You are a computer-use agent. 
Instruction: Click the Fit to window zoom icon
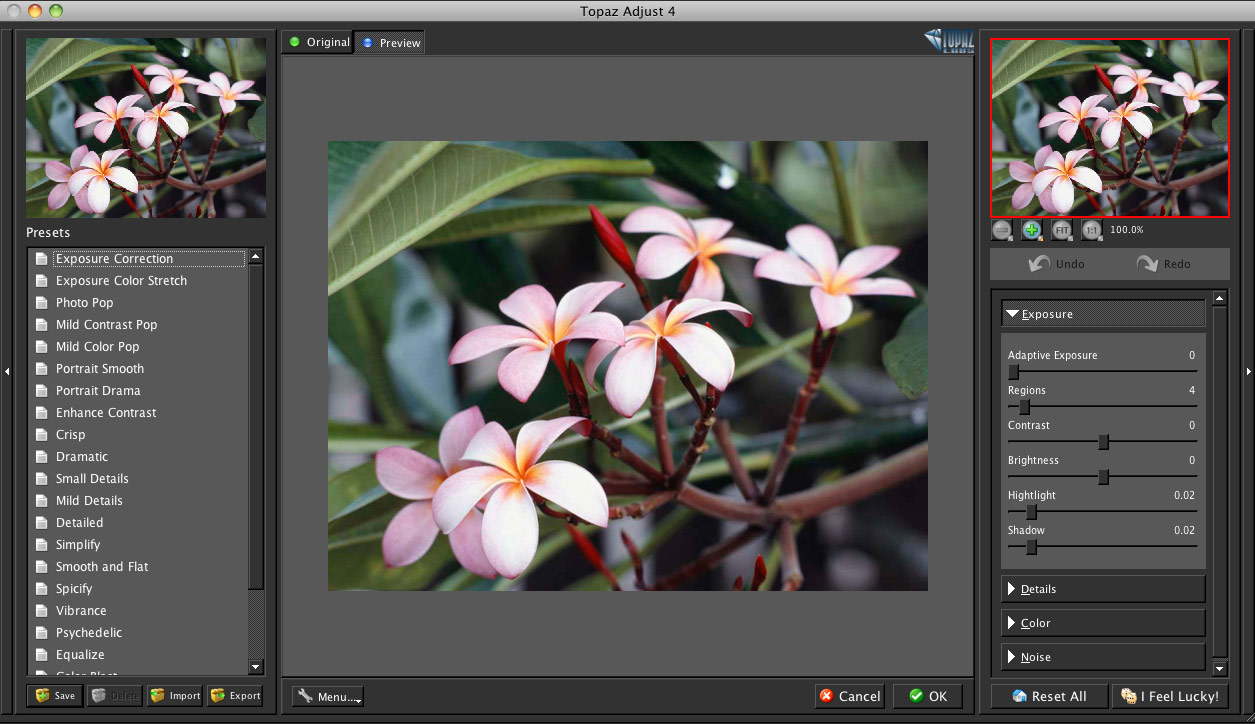[x=1062, y=230]
